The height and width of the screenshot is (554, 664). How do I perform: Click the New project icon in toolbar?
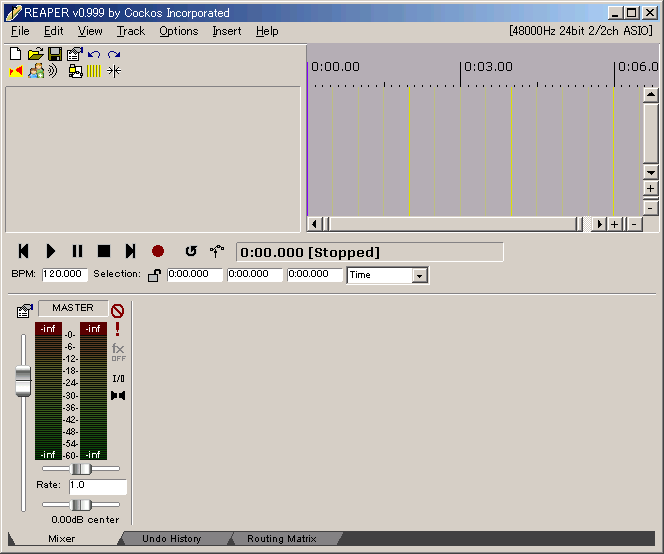pyautogui.click(x=15, y=54)
